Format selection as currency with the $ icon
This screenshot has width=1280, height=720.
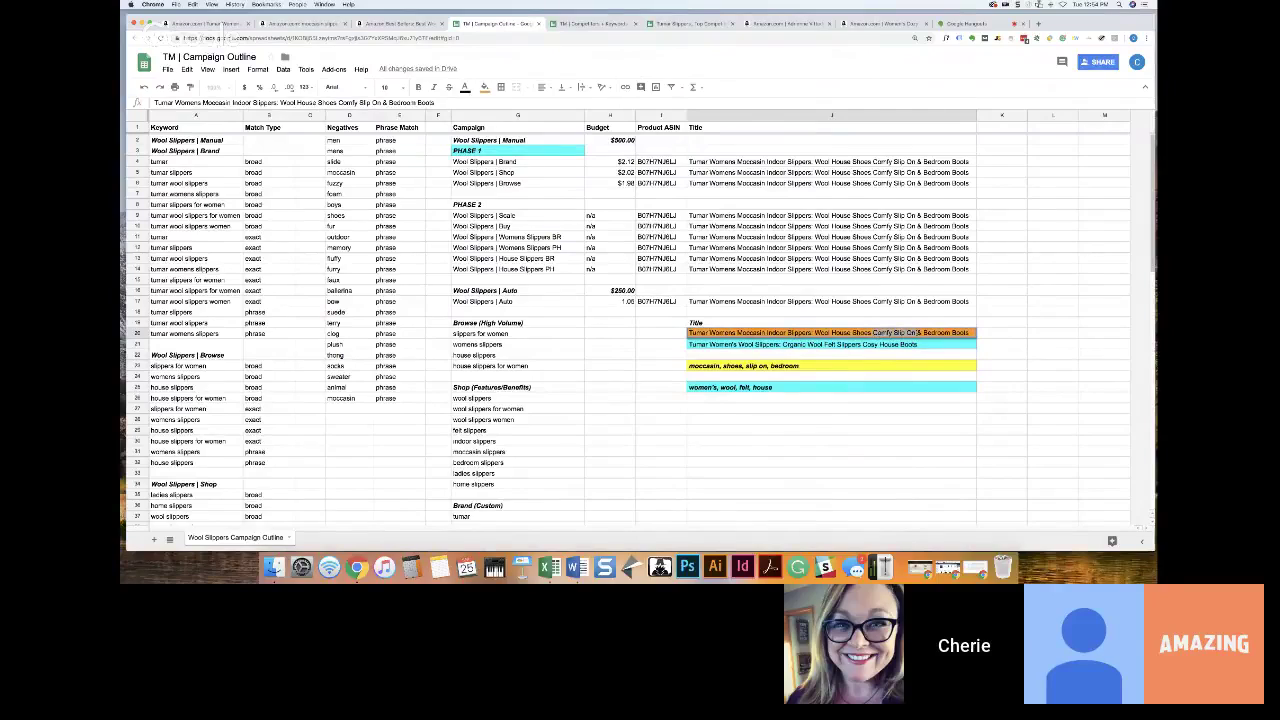pos(244,87)
